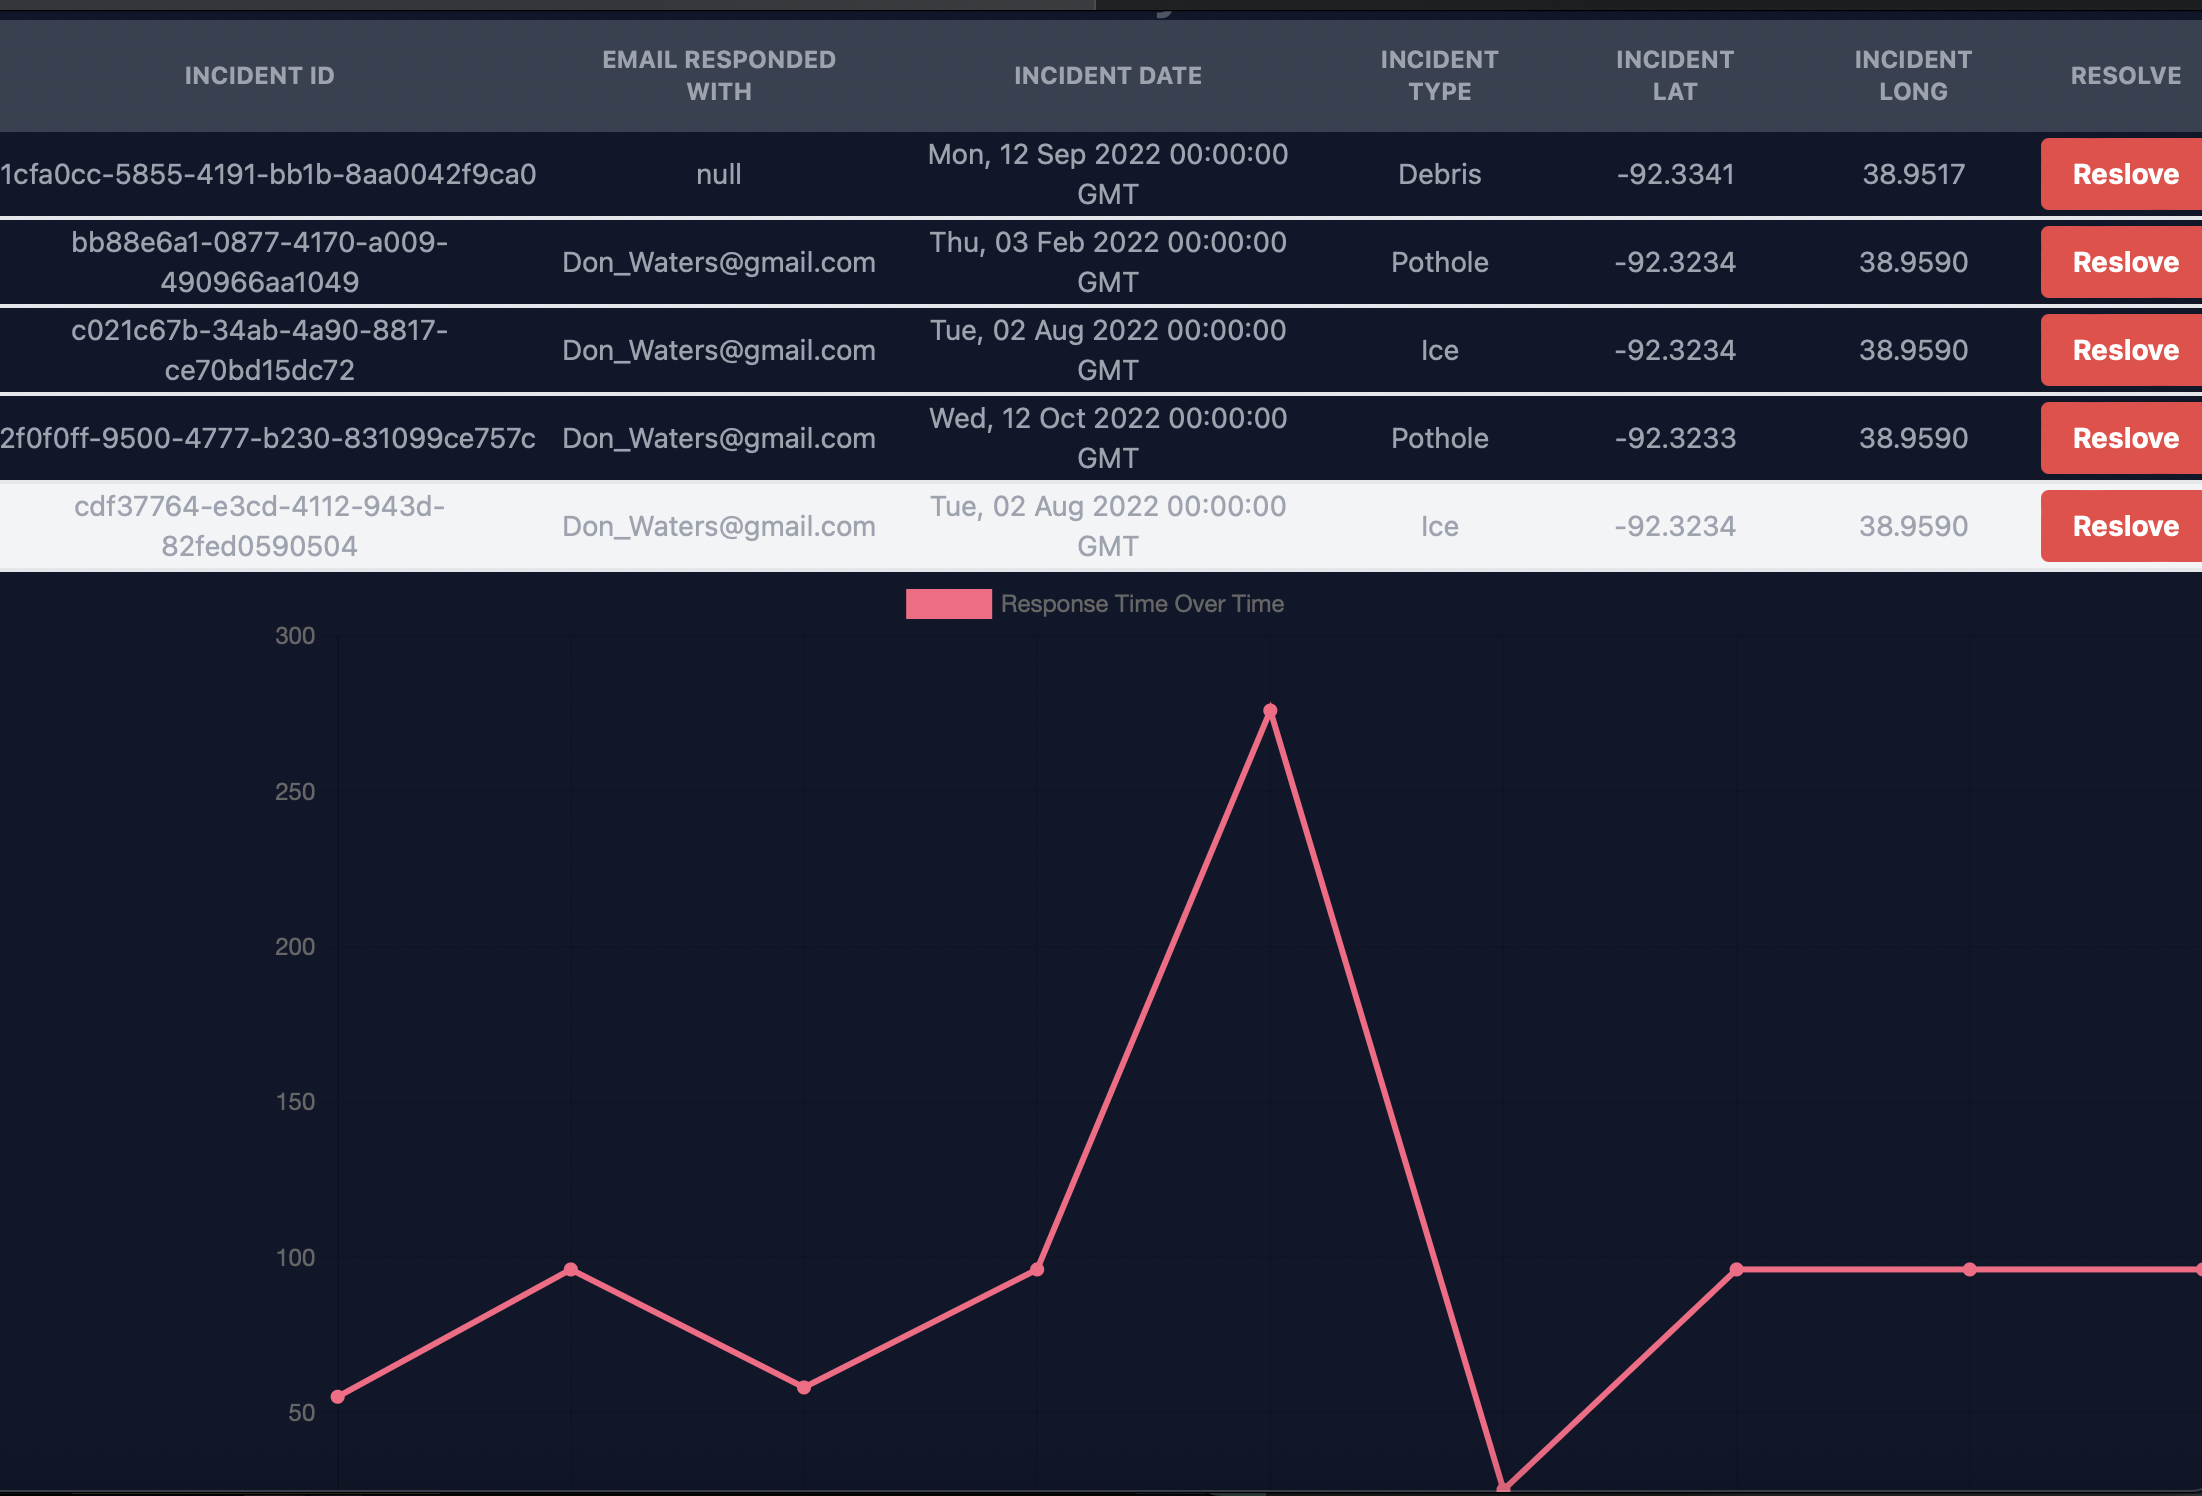The image size is (2202, 1496).
Task: Click the Incident Long column header
Action: (x=1912, y=76)
